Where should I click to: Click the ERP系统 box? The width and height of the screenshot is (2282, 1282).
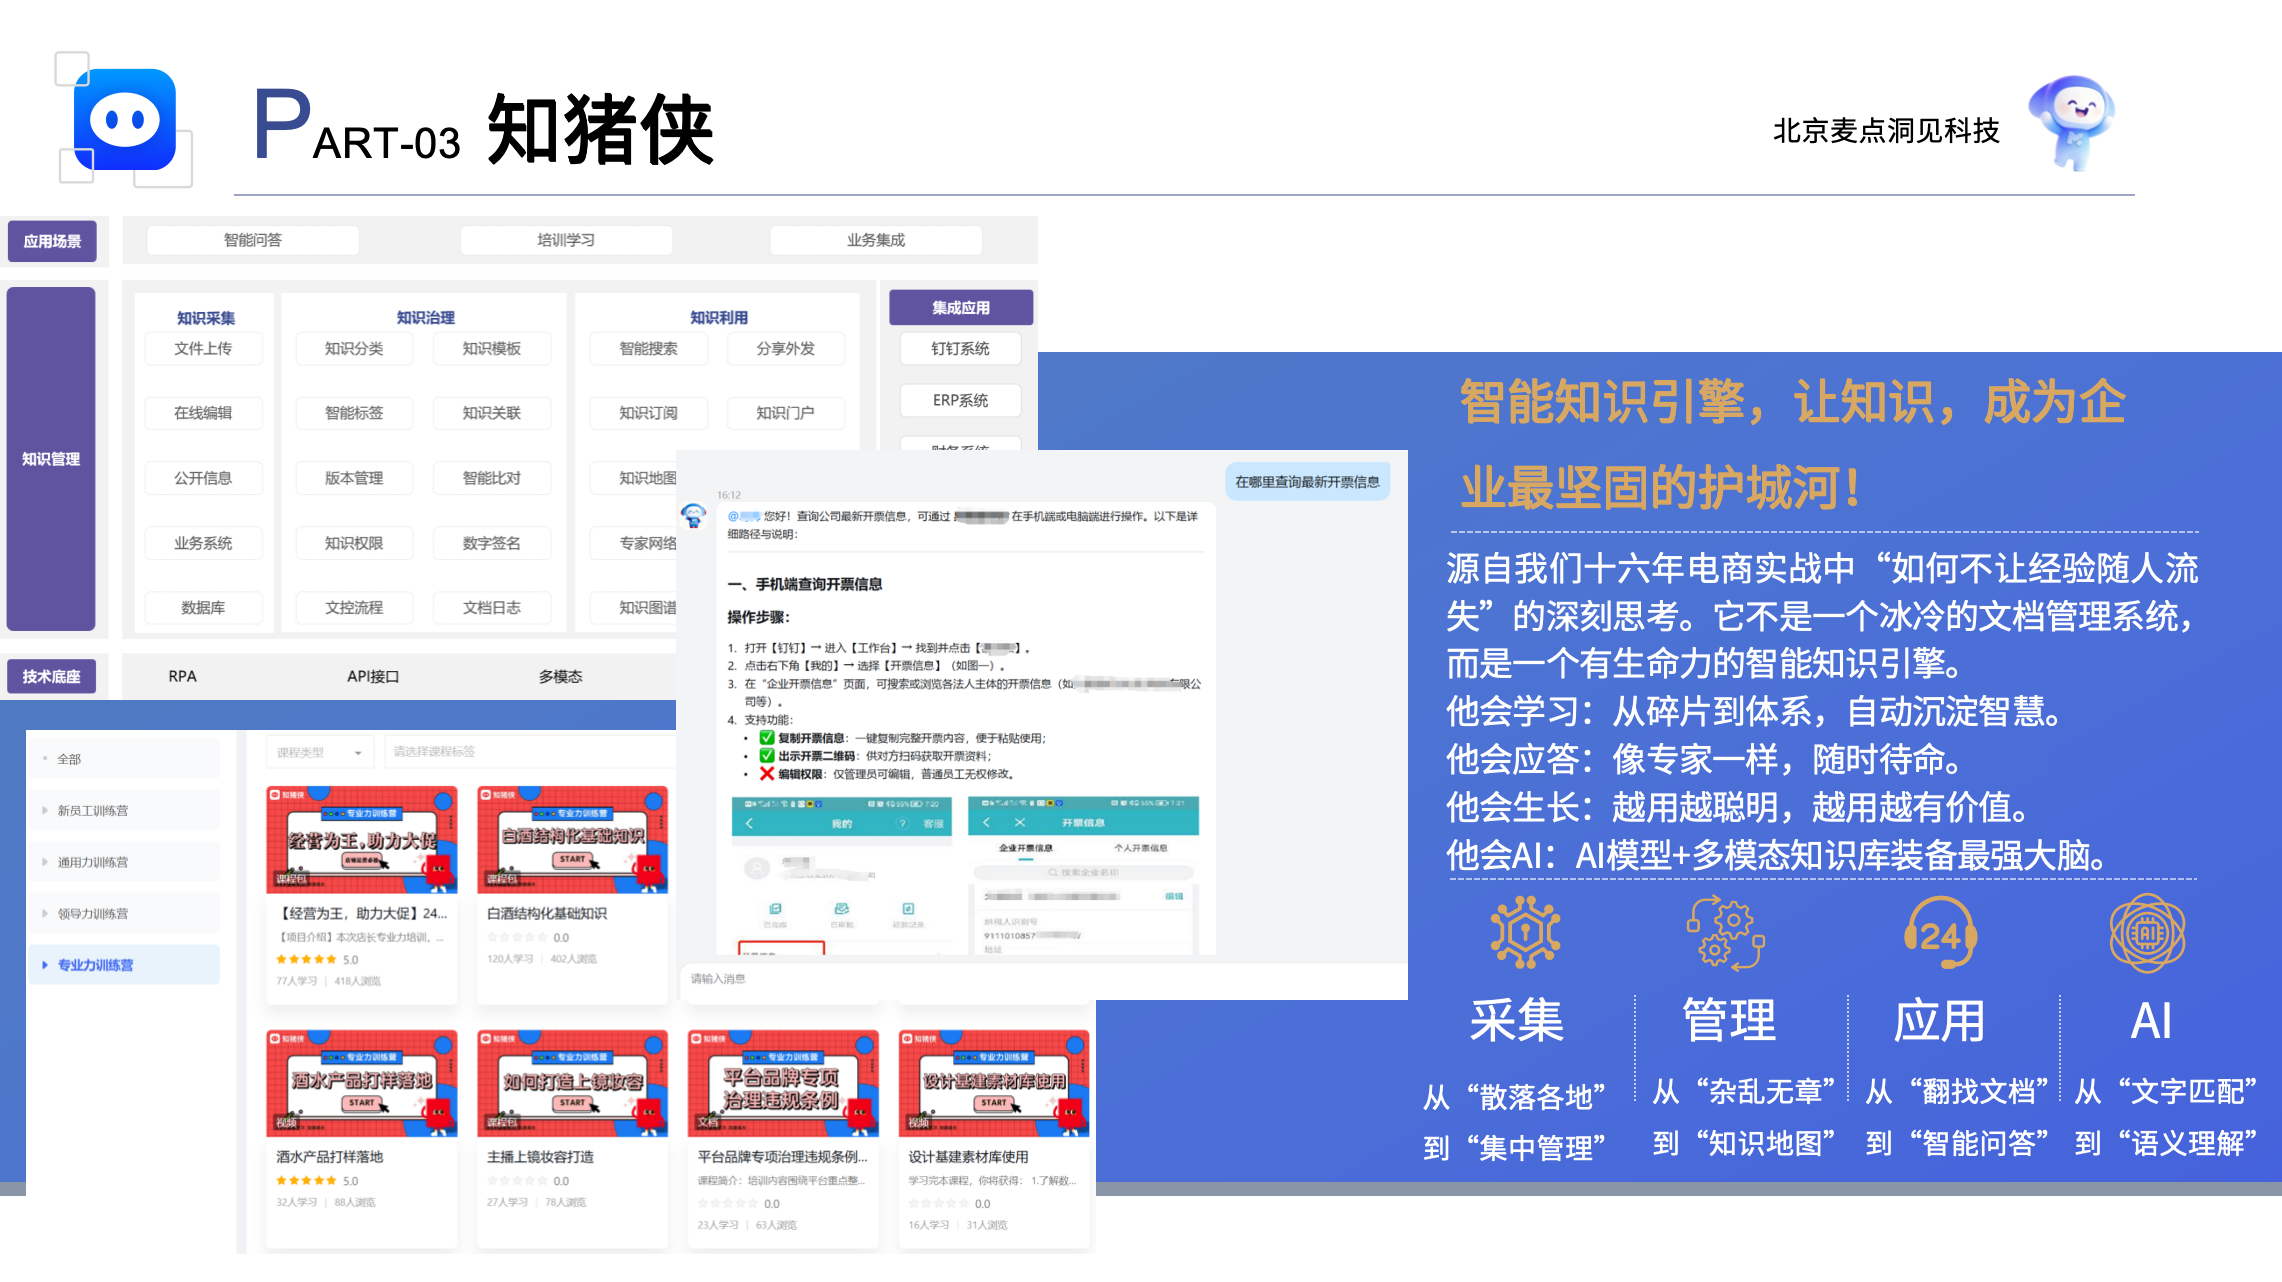[x=960, y=400]
